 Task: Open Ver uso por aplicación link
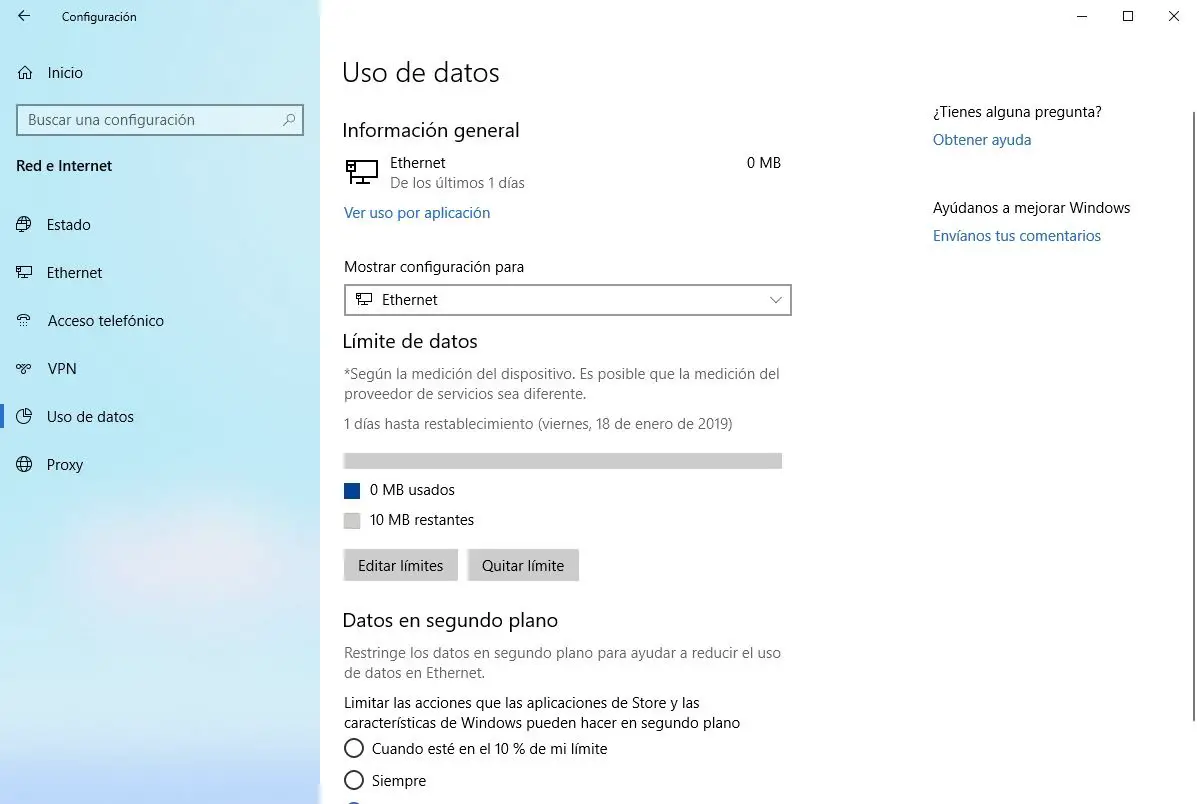pos(417,213)
